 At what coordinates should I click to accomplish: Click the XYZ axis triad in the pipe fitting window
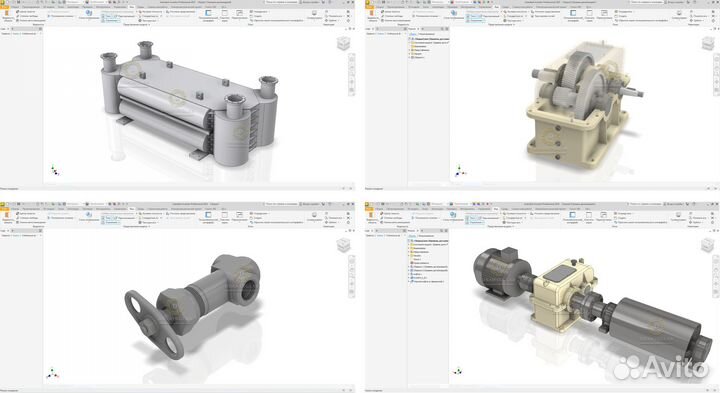tap(52, 373)
